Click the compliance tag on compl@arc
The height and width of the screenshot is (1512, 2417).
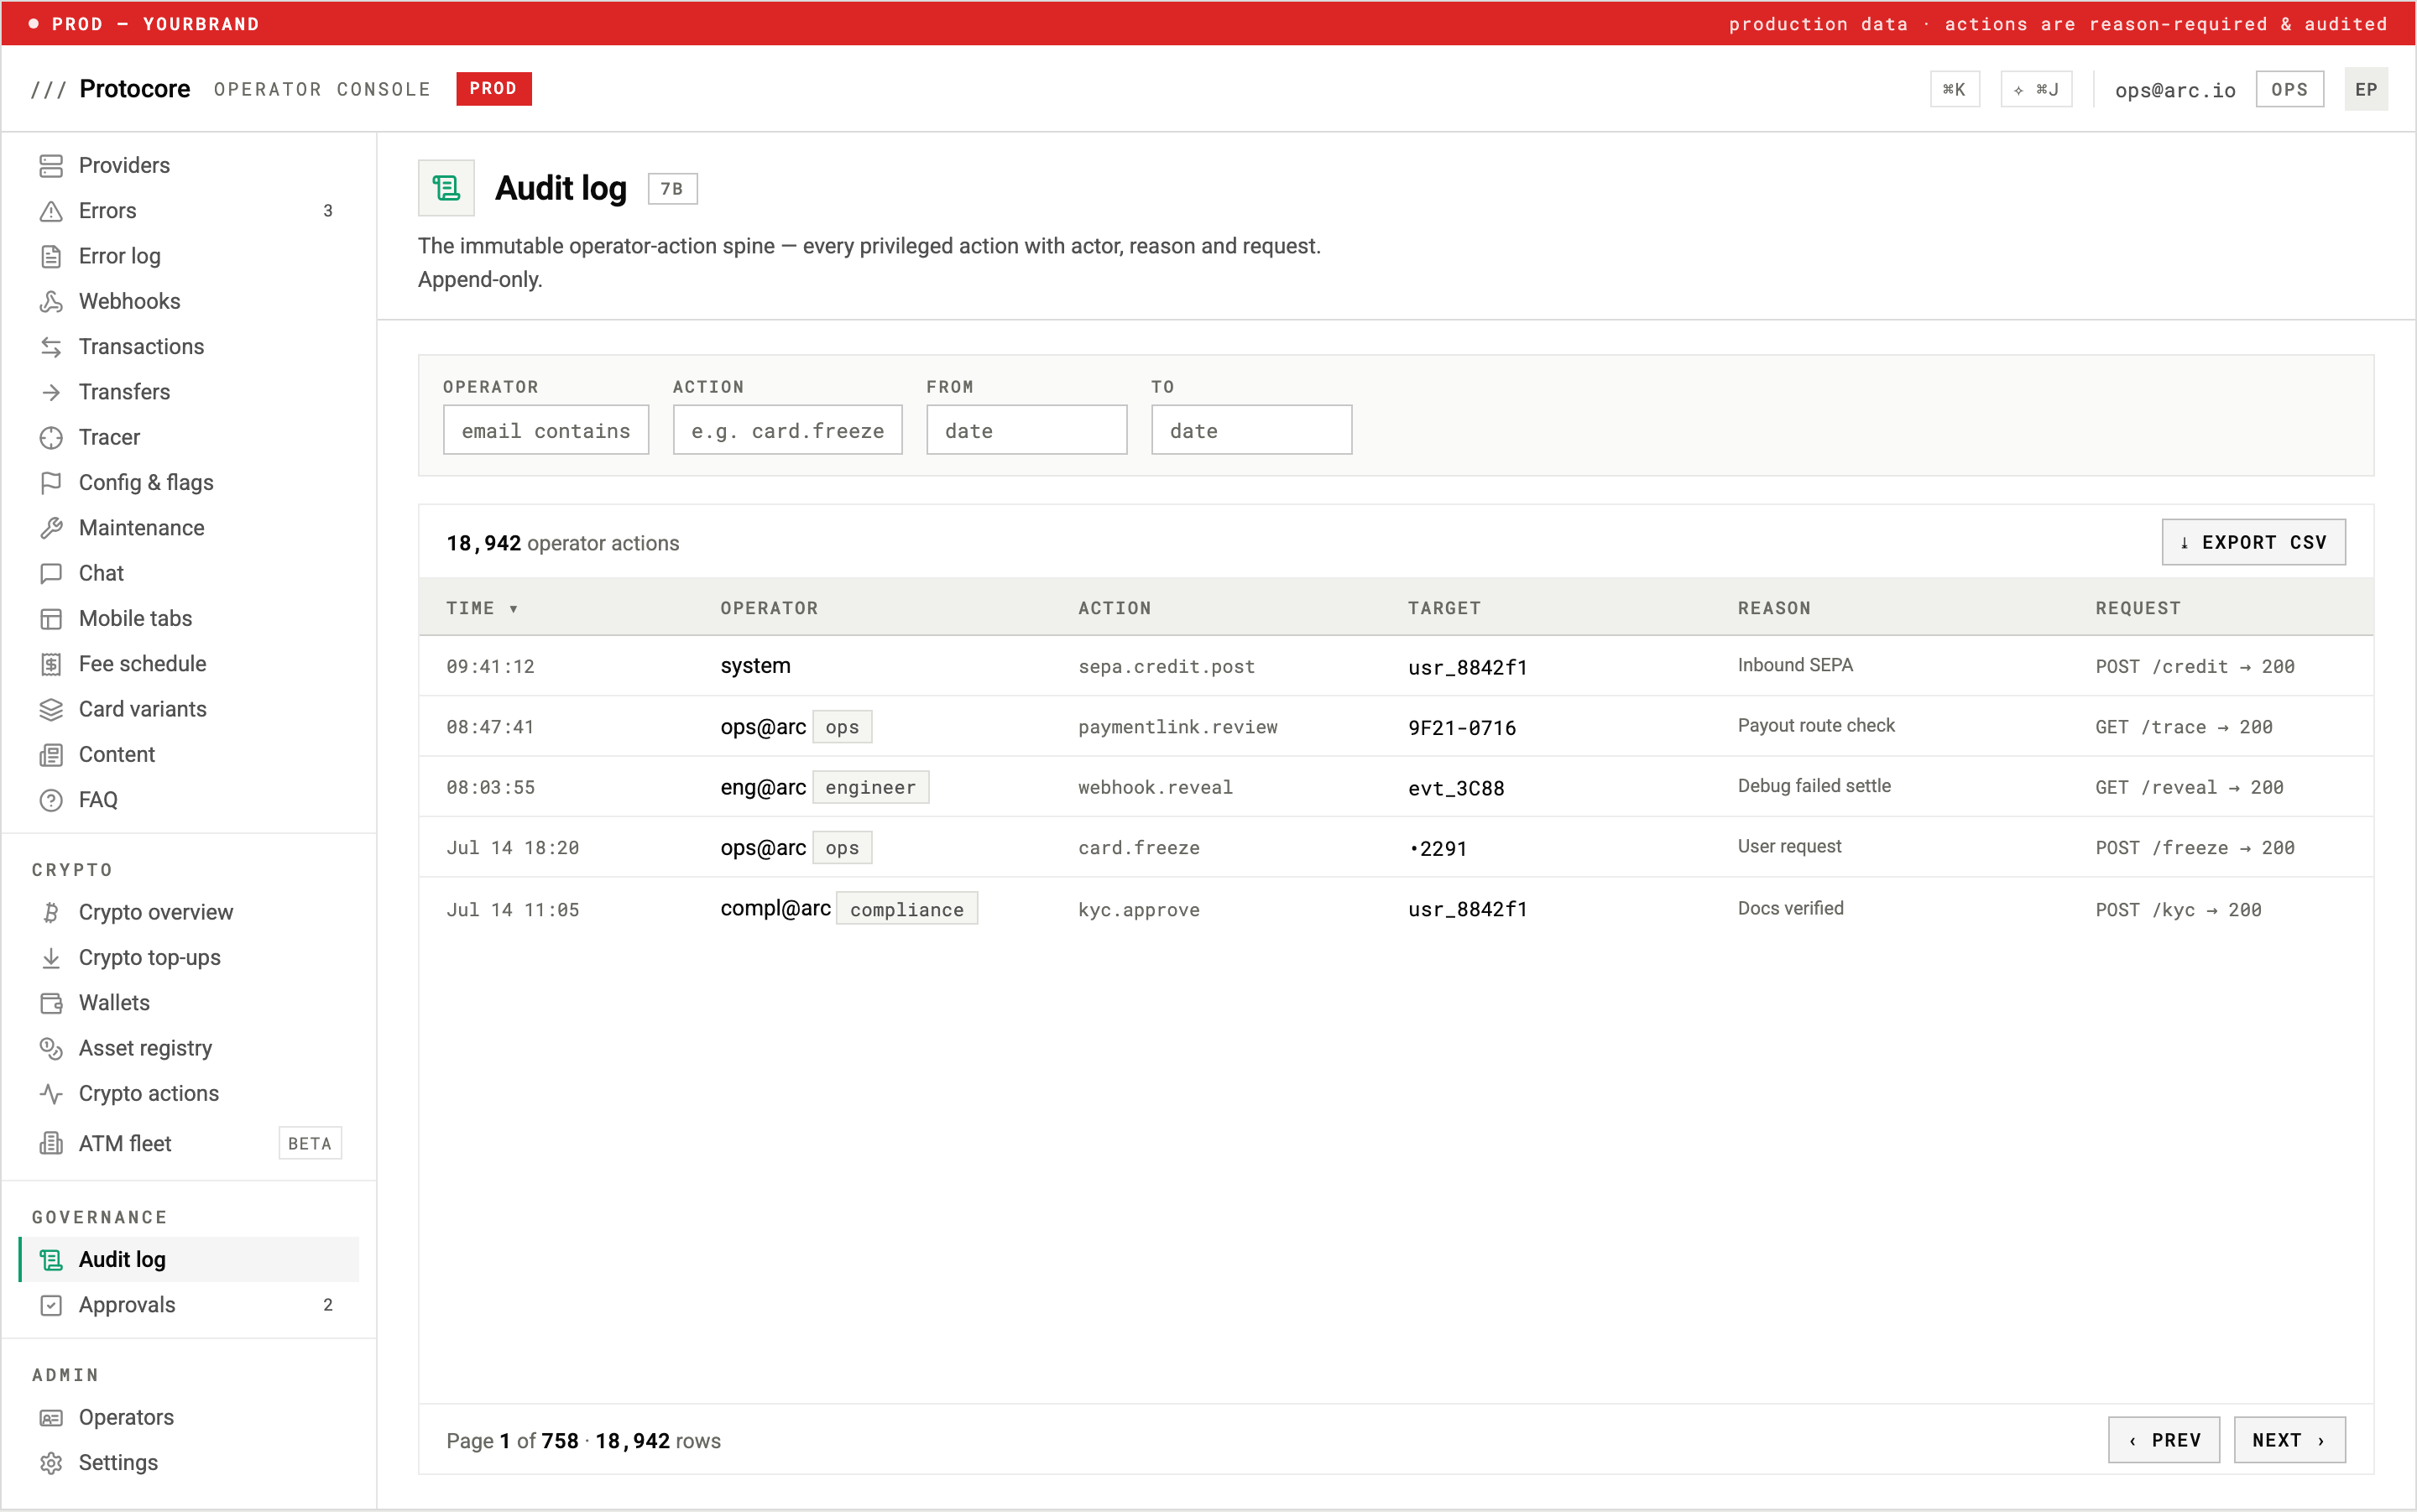[906, 909]
